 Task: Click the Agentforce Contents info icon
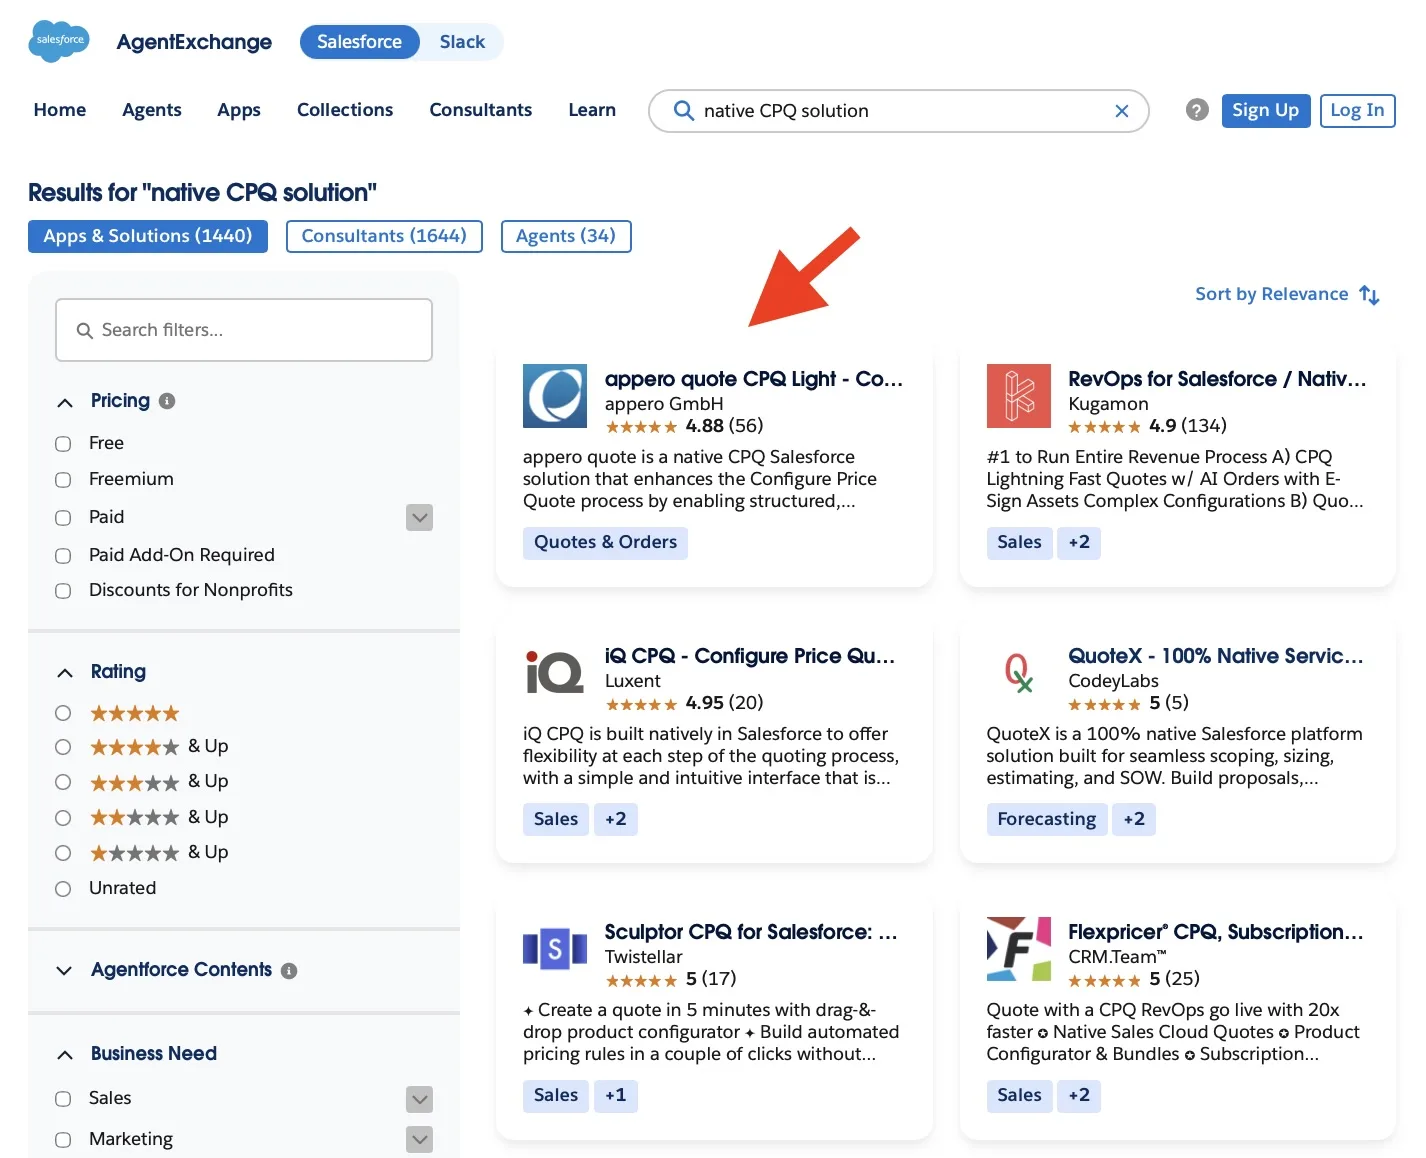(289, 971)
